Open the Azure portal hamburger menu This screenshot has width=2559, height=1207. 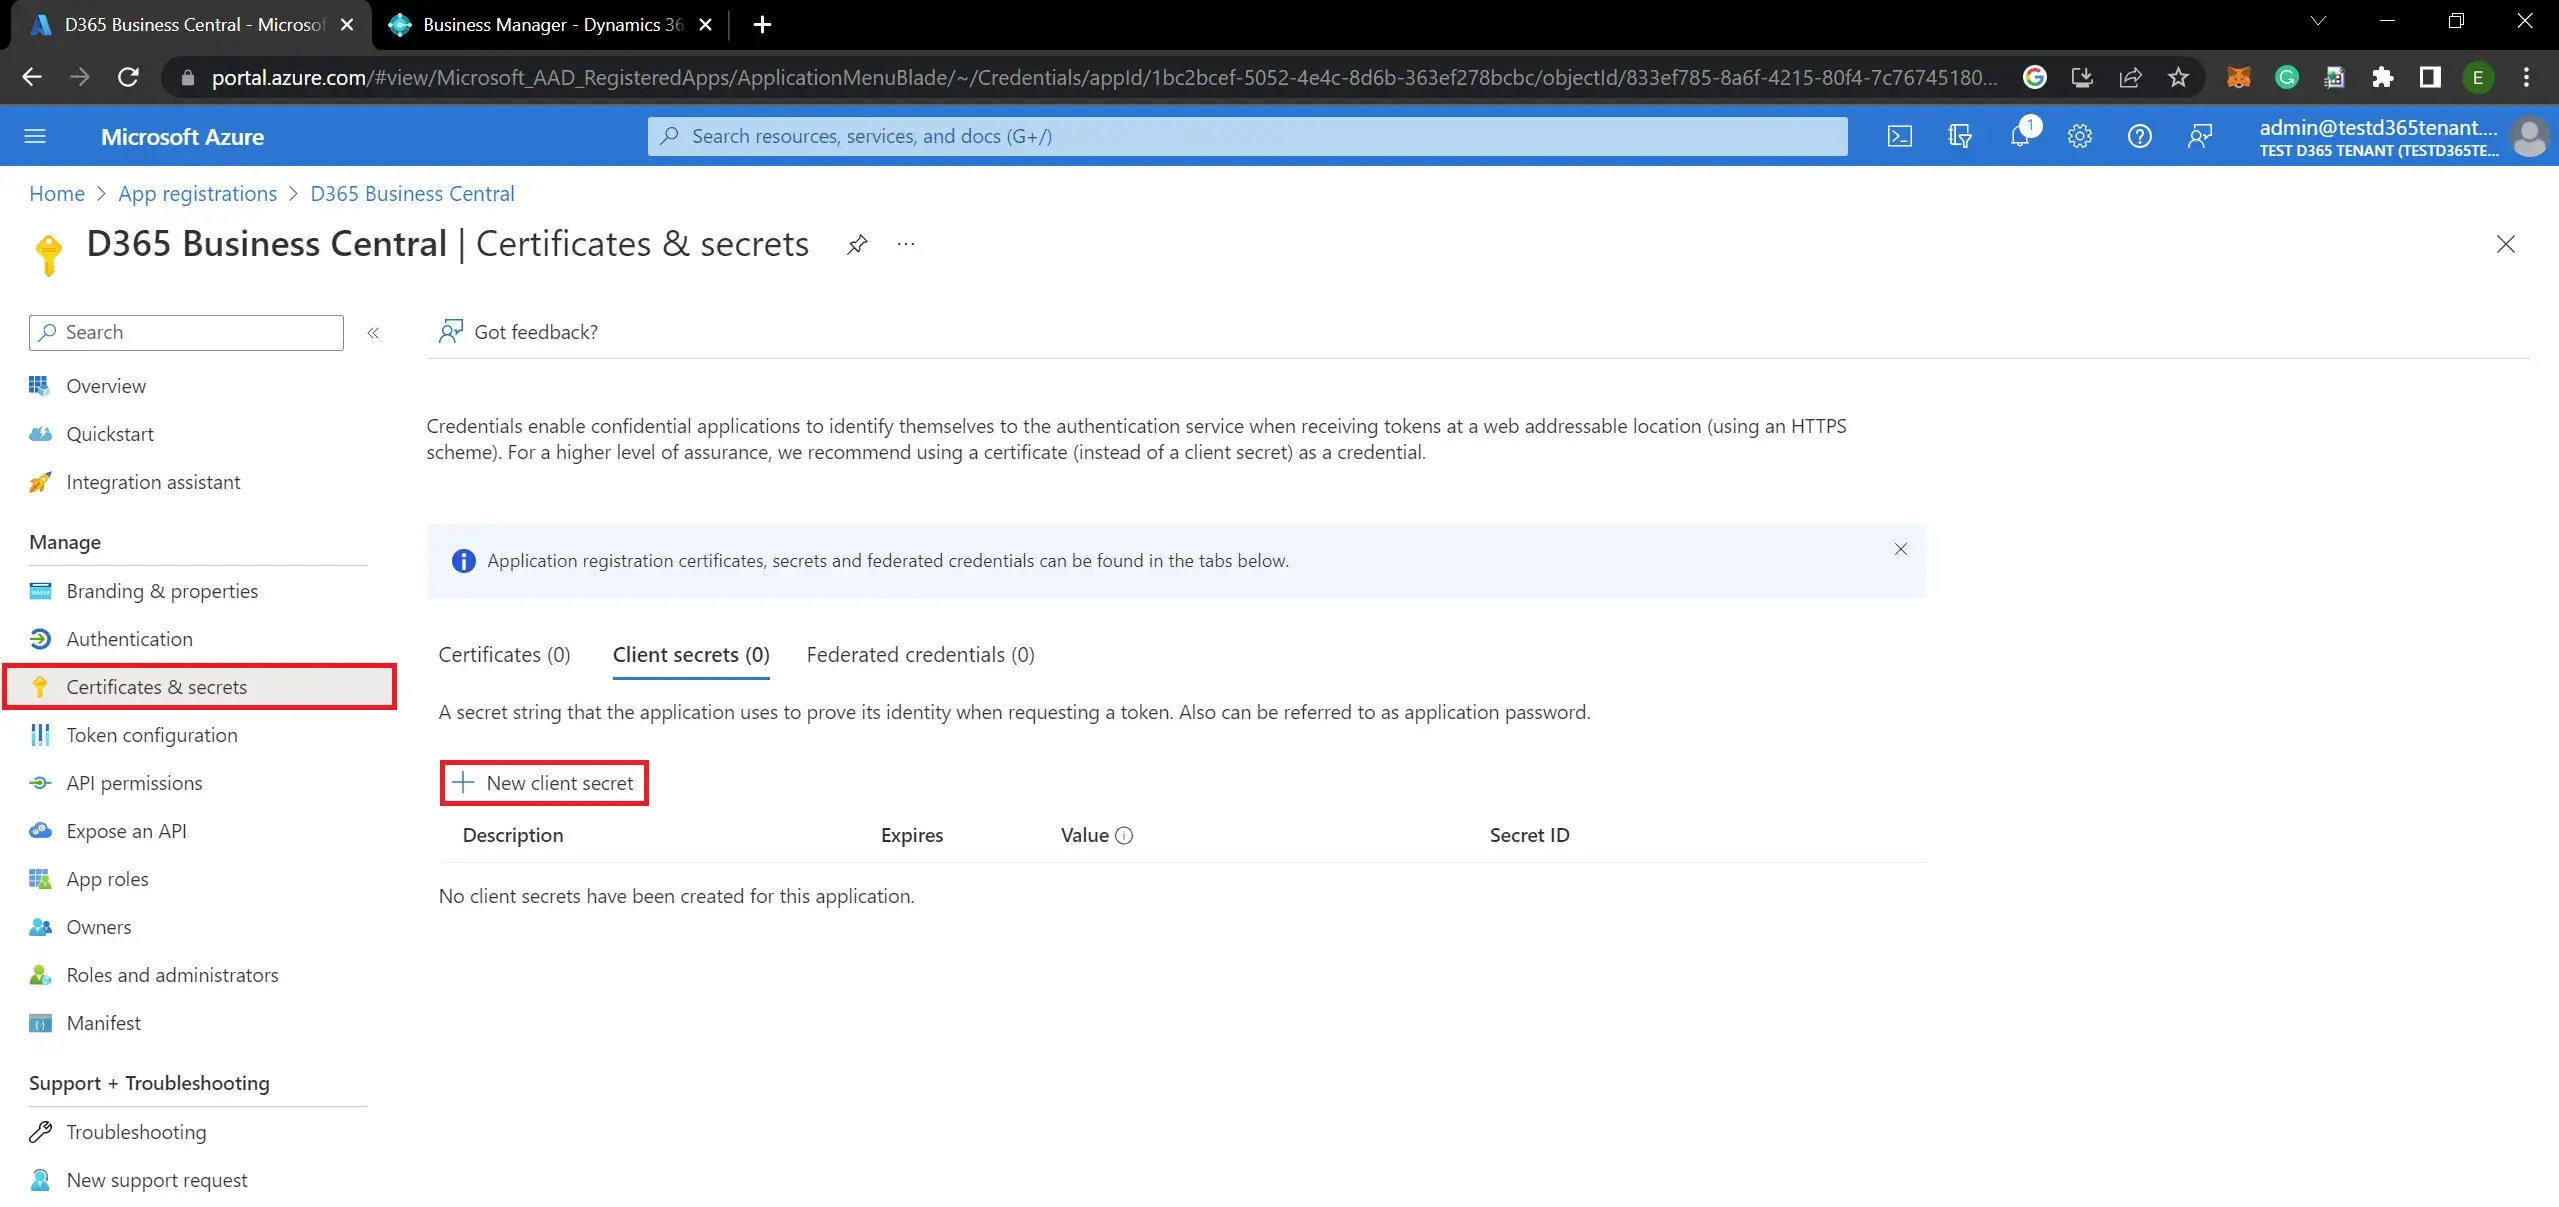click(x=35, y=136)
